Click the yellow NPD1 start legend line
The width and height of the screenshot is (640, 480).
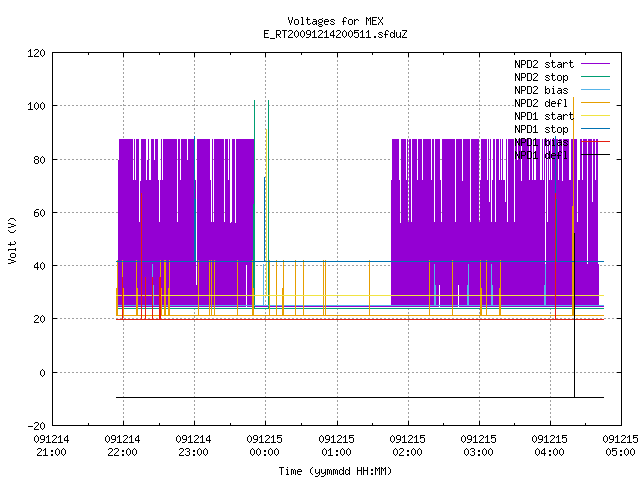coord(596,116)
